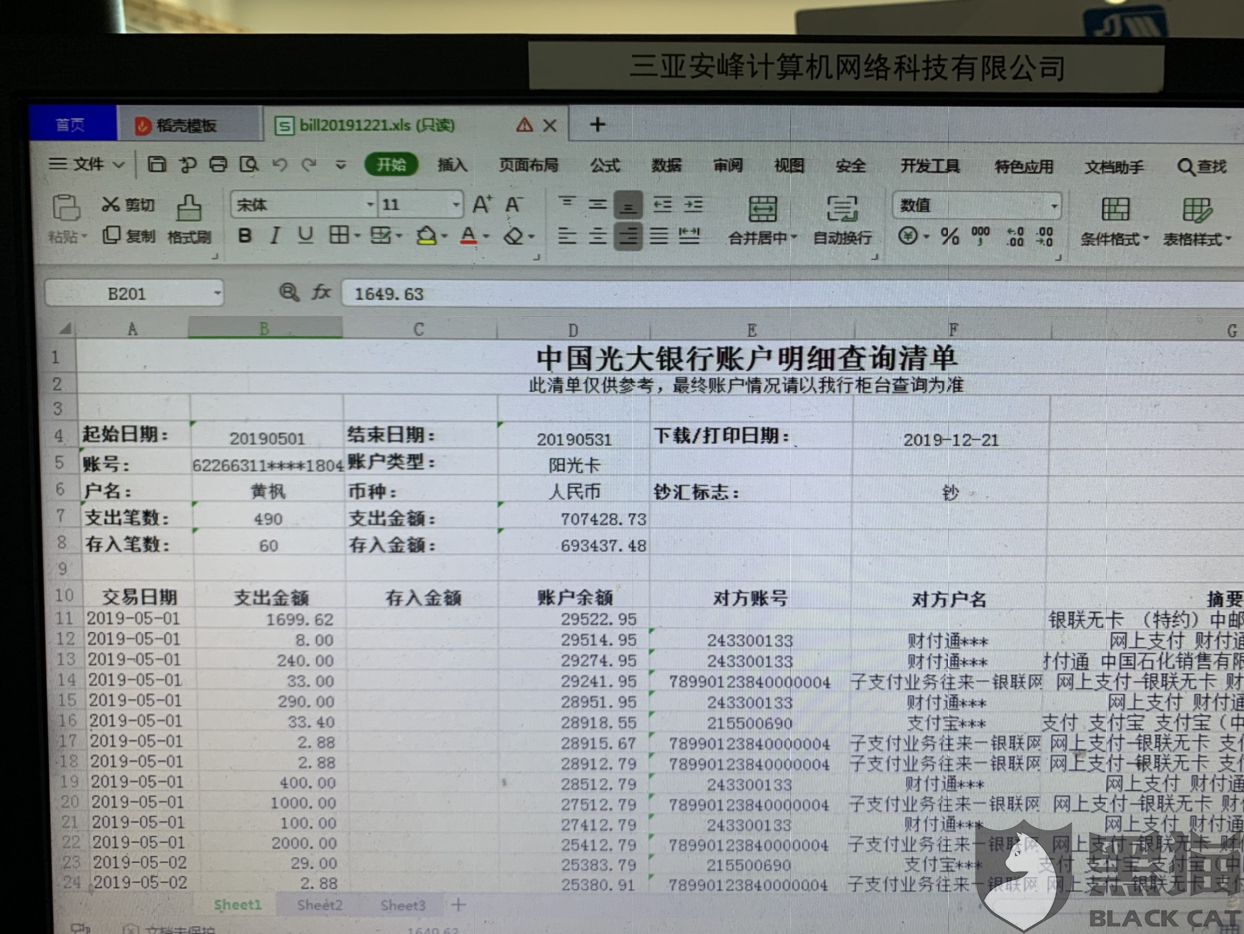Switch to the Data (数据) tab
This screenshot has height=934, width=1244.
pos(666,165)
